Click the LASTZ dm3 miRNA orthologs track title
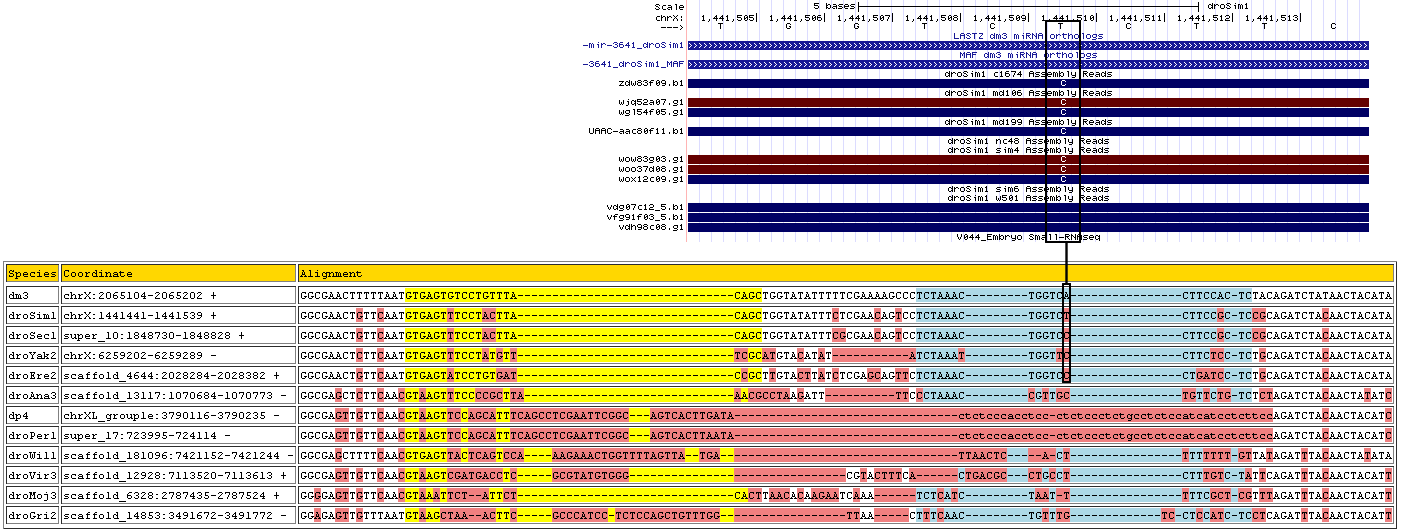This screenshot has width=1401, height=531. pyautogui.click(x=1028, y=36)
